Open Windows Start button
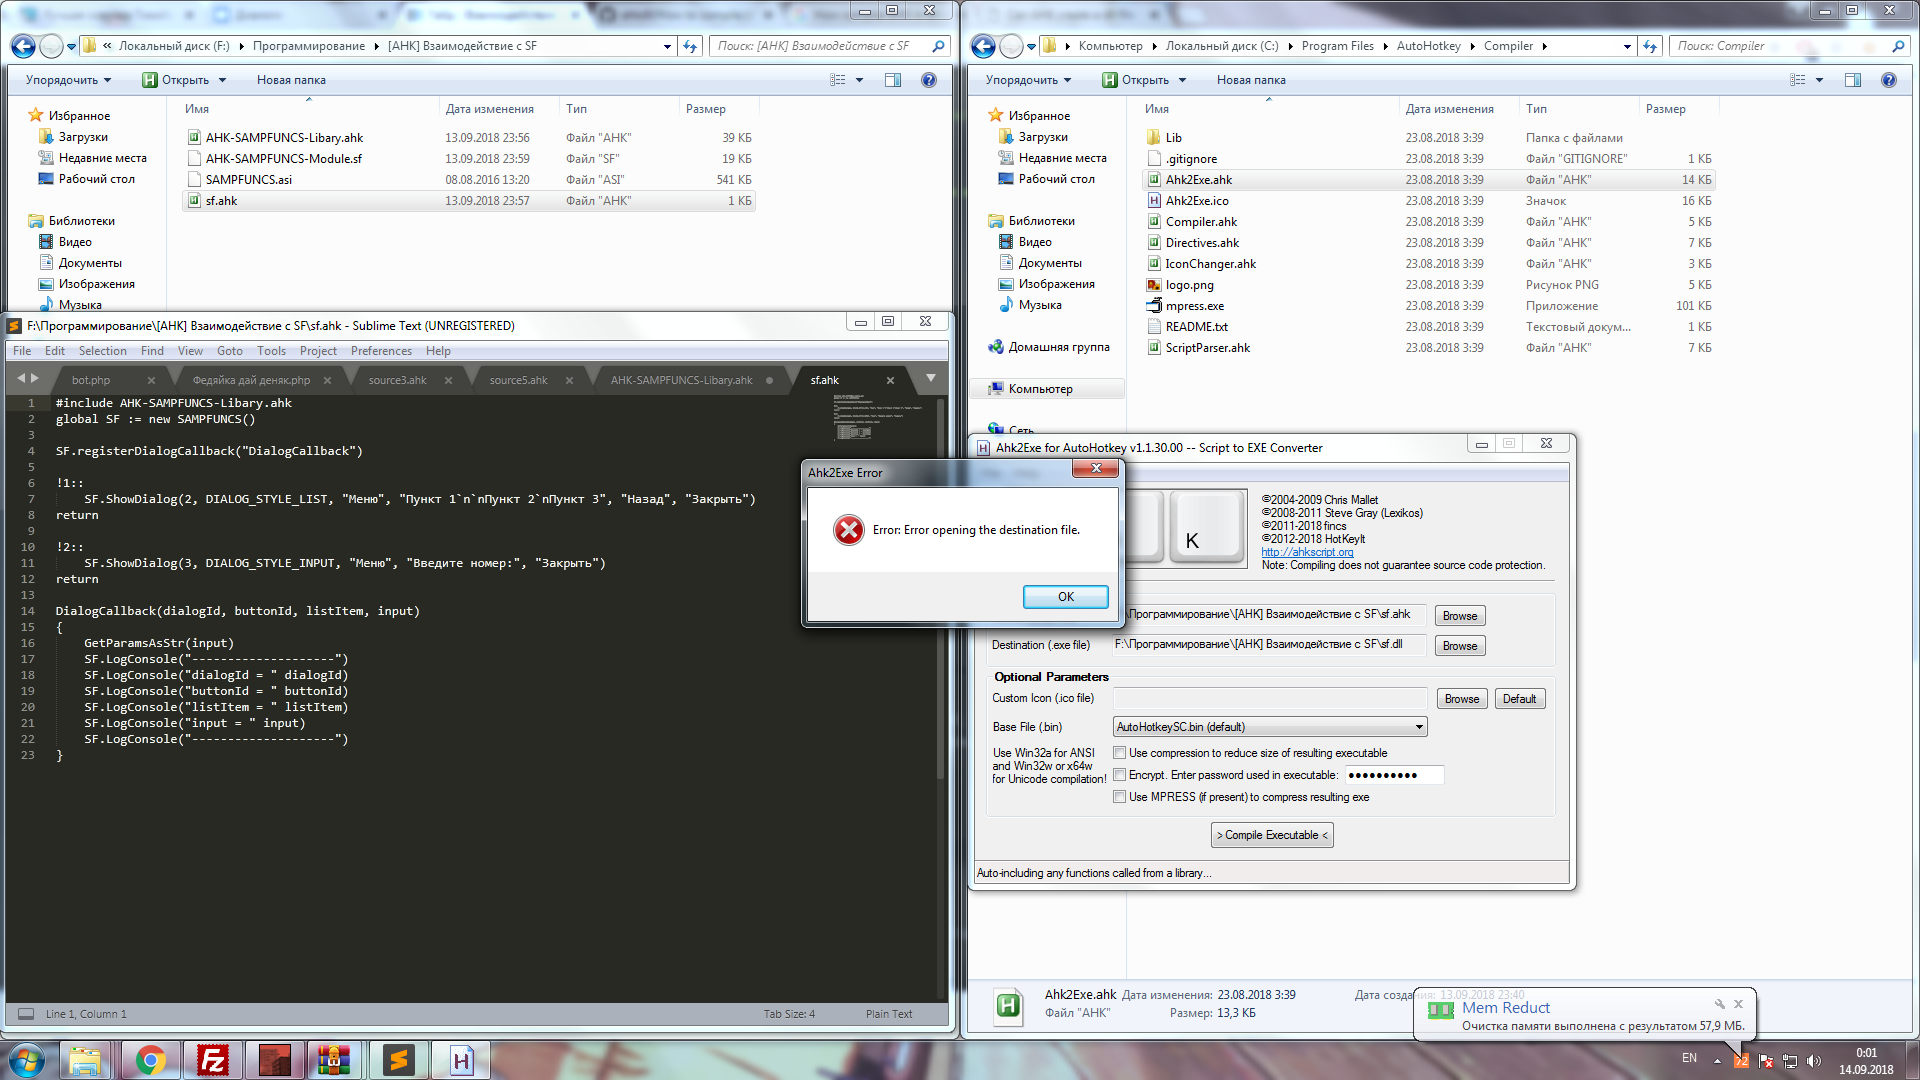This screenshot has height=1080, width=1920. [27, 1060]
